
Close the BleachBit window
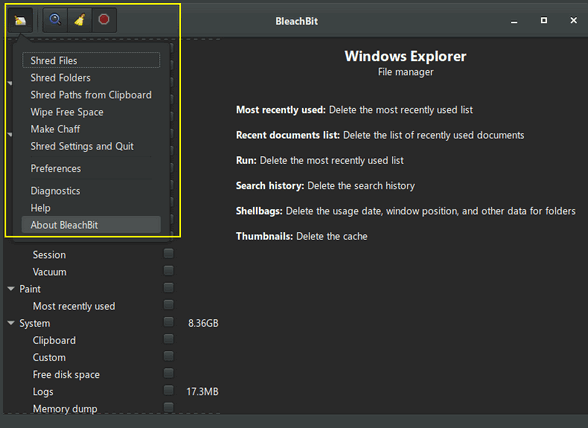point(573,20)
